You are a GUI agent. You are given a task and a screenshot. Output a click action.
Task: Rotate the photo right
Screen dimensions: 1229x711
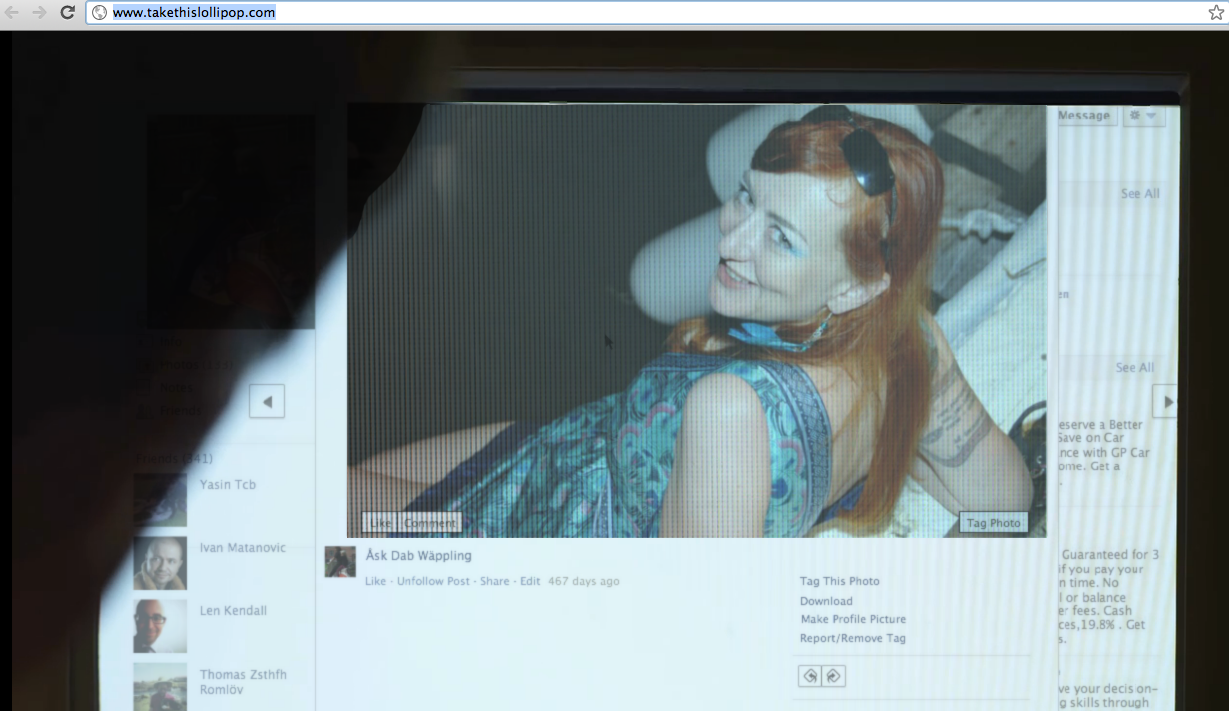[x=834, y=676]
